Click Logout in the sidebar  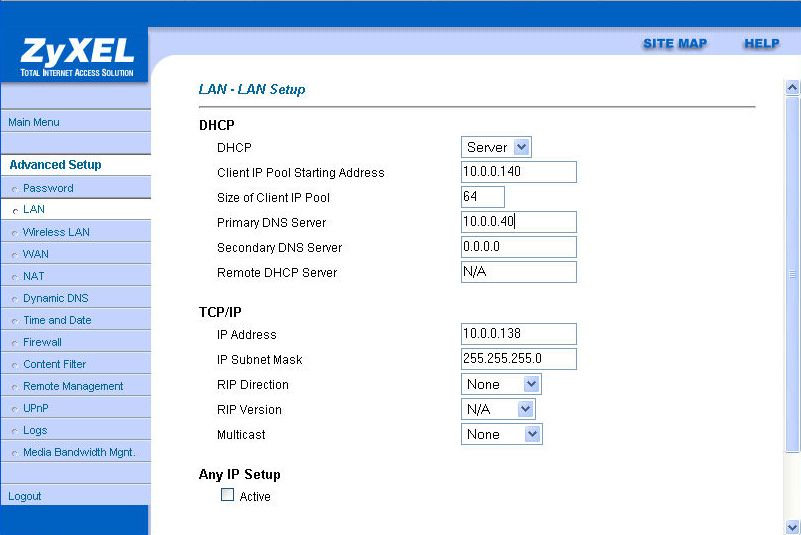pos(25,496)
